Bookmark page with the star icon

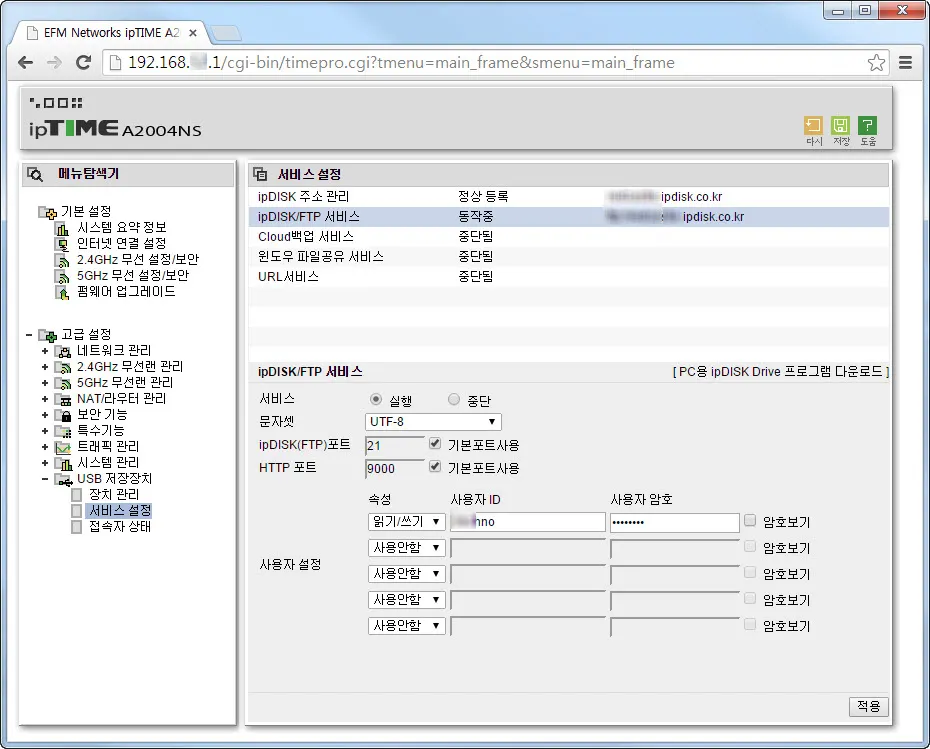click(x=876, y=62)
